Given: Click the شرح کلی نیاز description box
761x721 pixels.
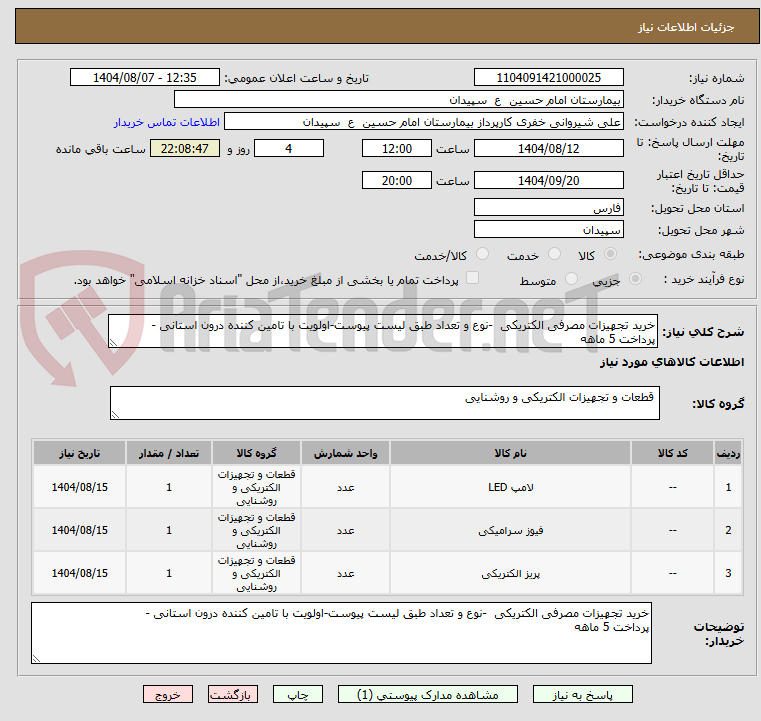Looking at the screenshot, I should click(383, 331).
